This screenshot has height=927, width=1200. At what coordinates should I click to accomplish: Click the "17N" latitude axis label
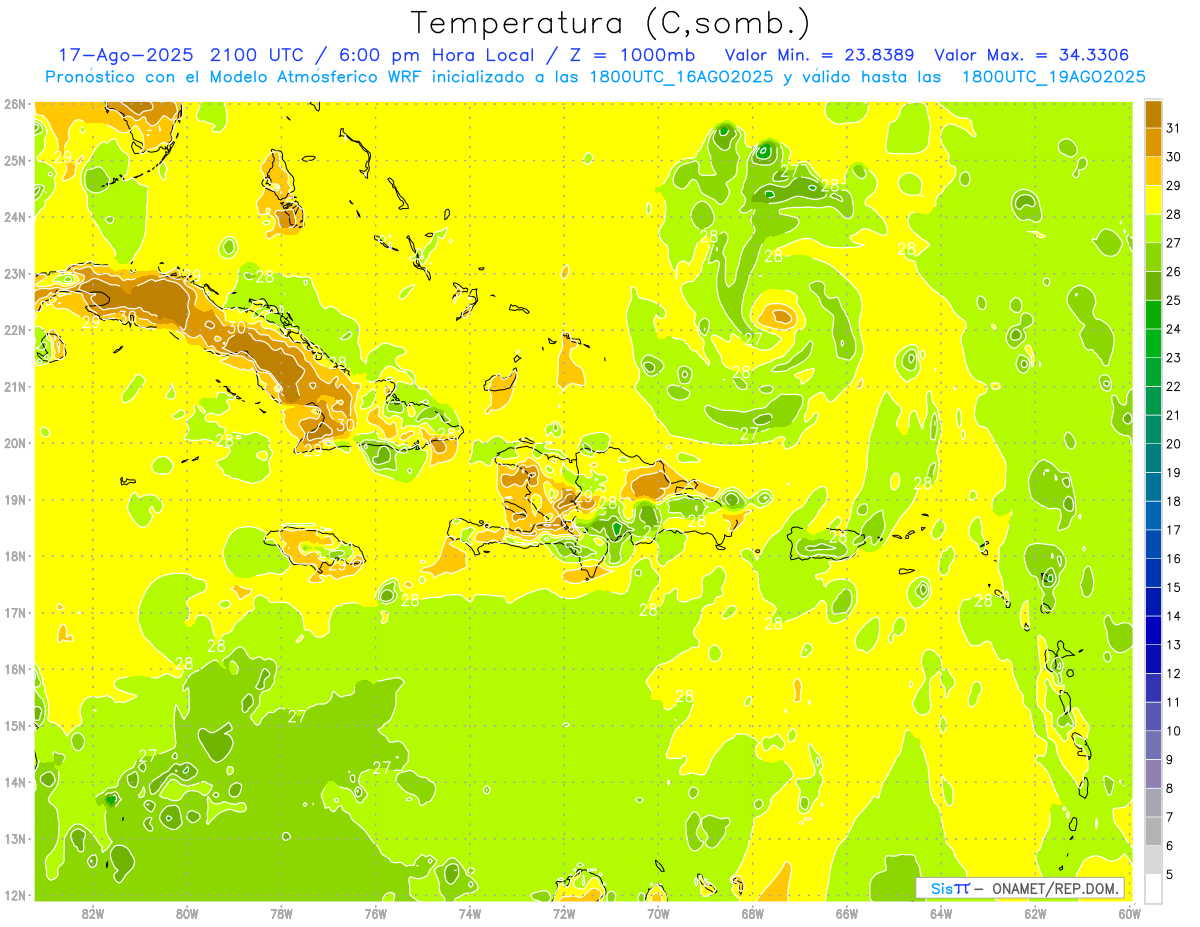(x=14, y=612)
